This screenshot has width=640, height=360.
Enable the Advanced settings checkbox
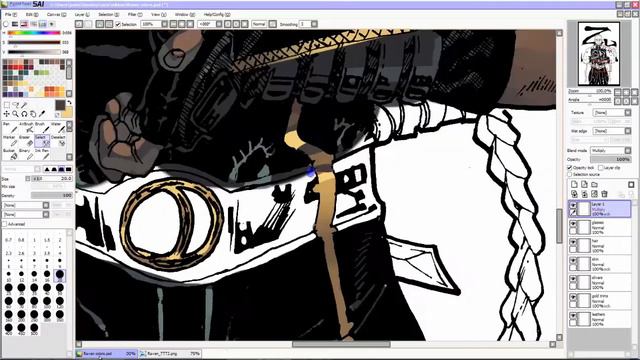click(x=4, y=224)
